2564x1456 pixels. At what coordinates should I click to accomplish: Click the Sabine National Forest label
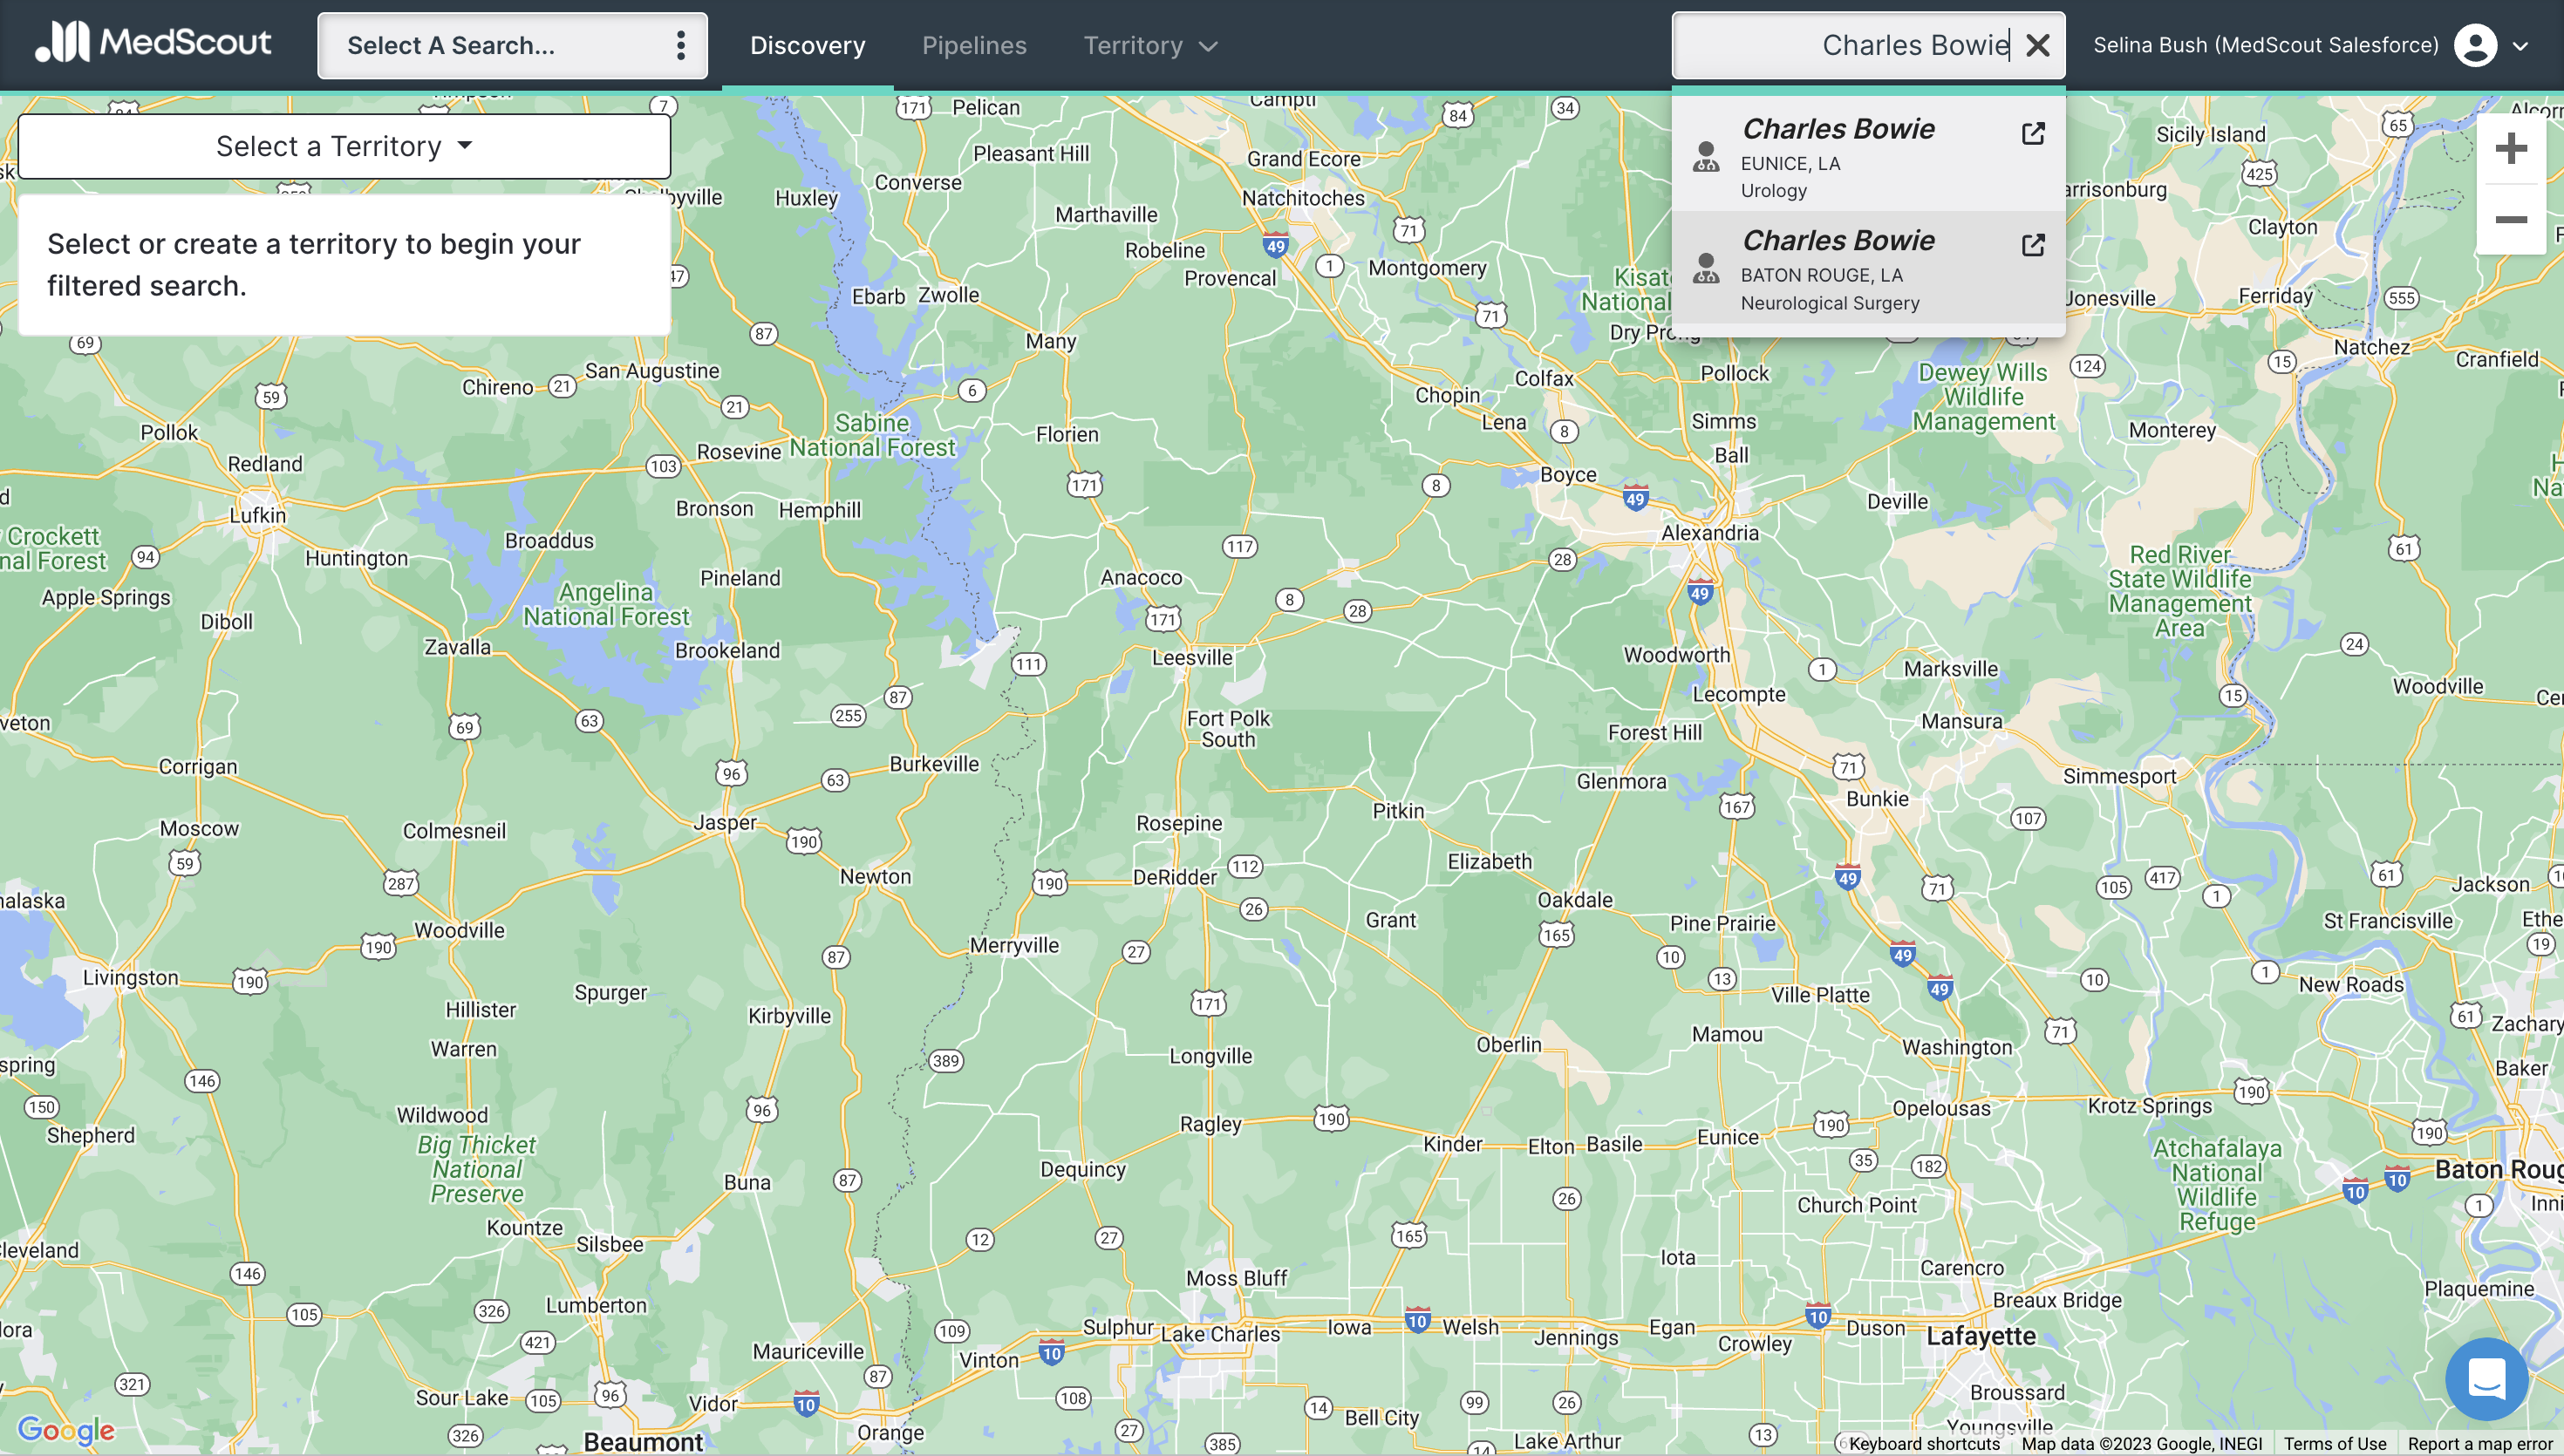coord(872,435)
